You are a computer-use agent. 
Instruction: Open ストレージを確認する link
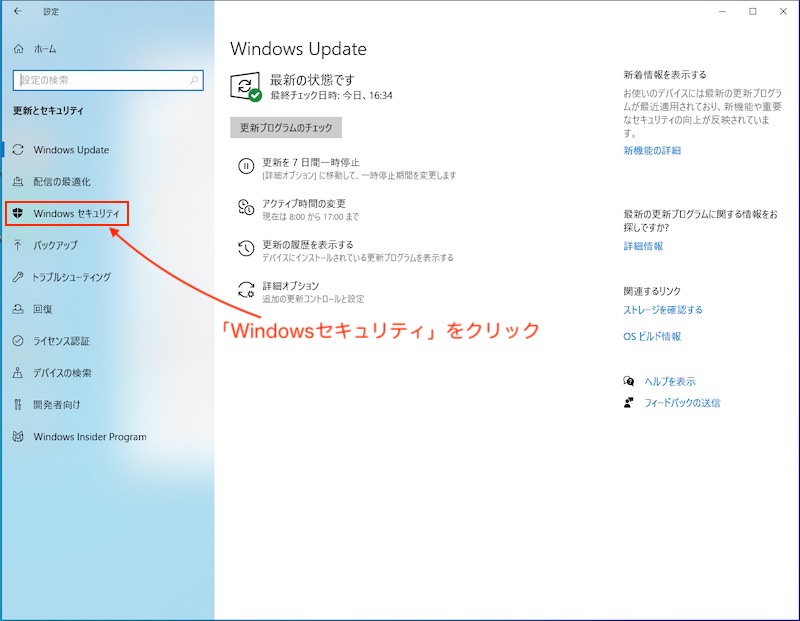pos(663,310)
